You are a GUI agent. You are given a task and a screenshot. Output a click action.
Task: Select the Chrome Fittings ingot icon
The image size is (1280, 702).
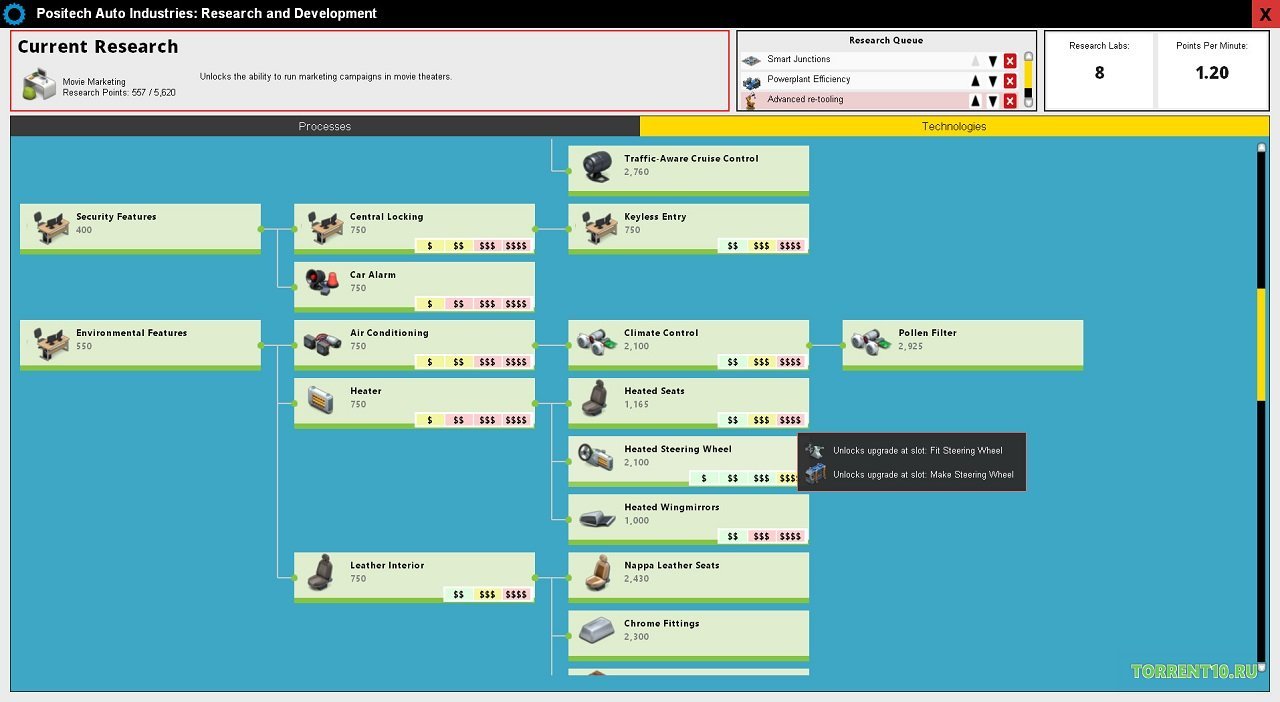coord(596,630)
